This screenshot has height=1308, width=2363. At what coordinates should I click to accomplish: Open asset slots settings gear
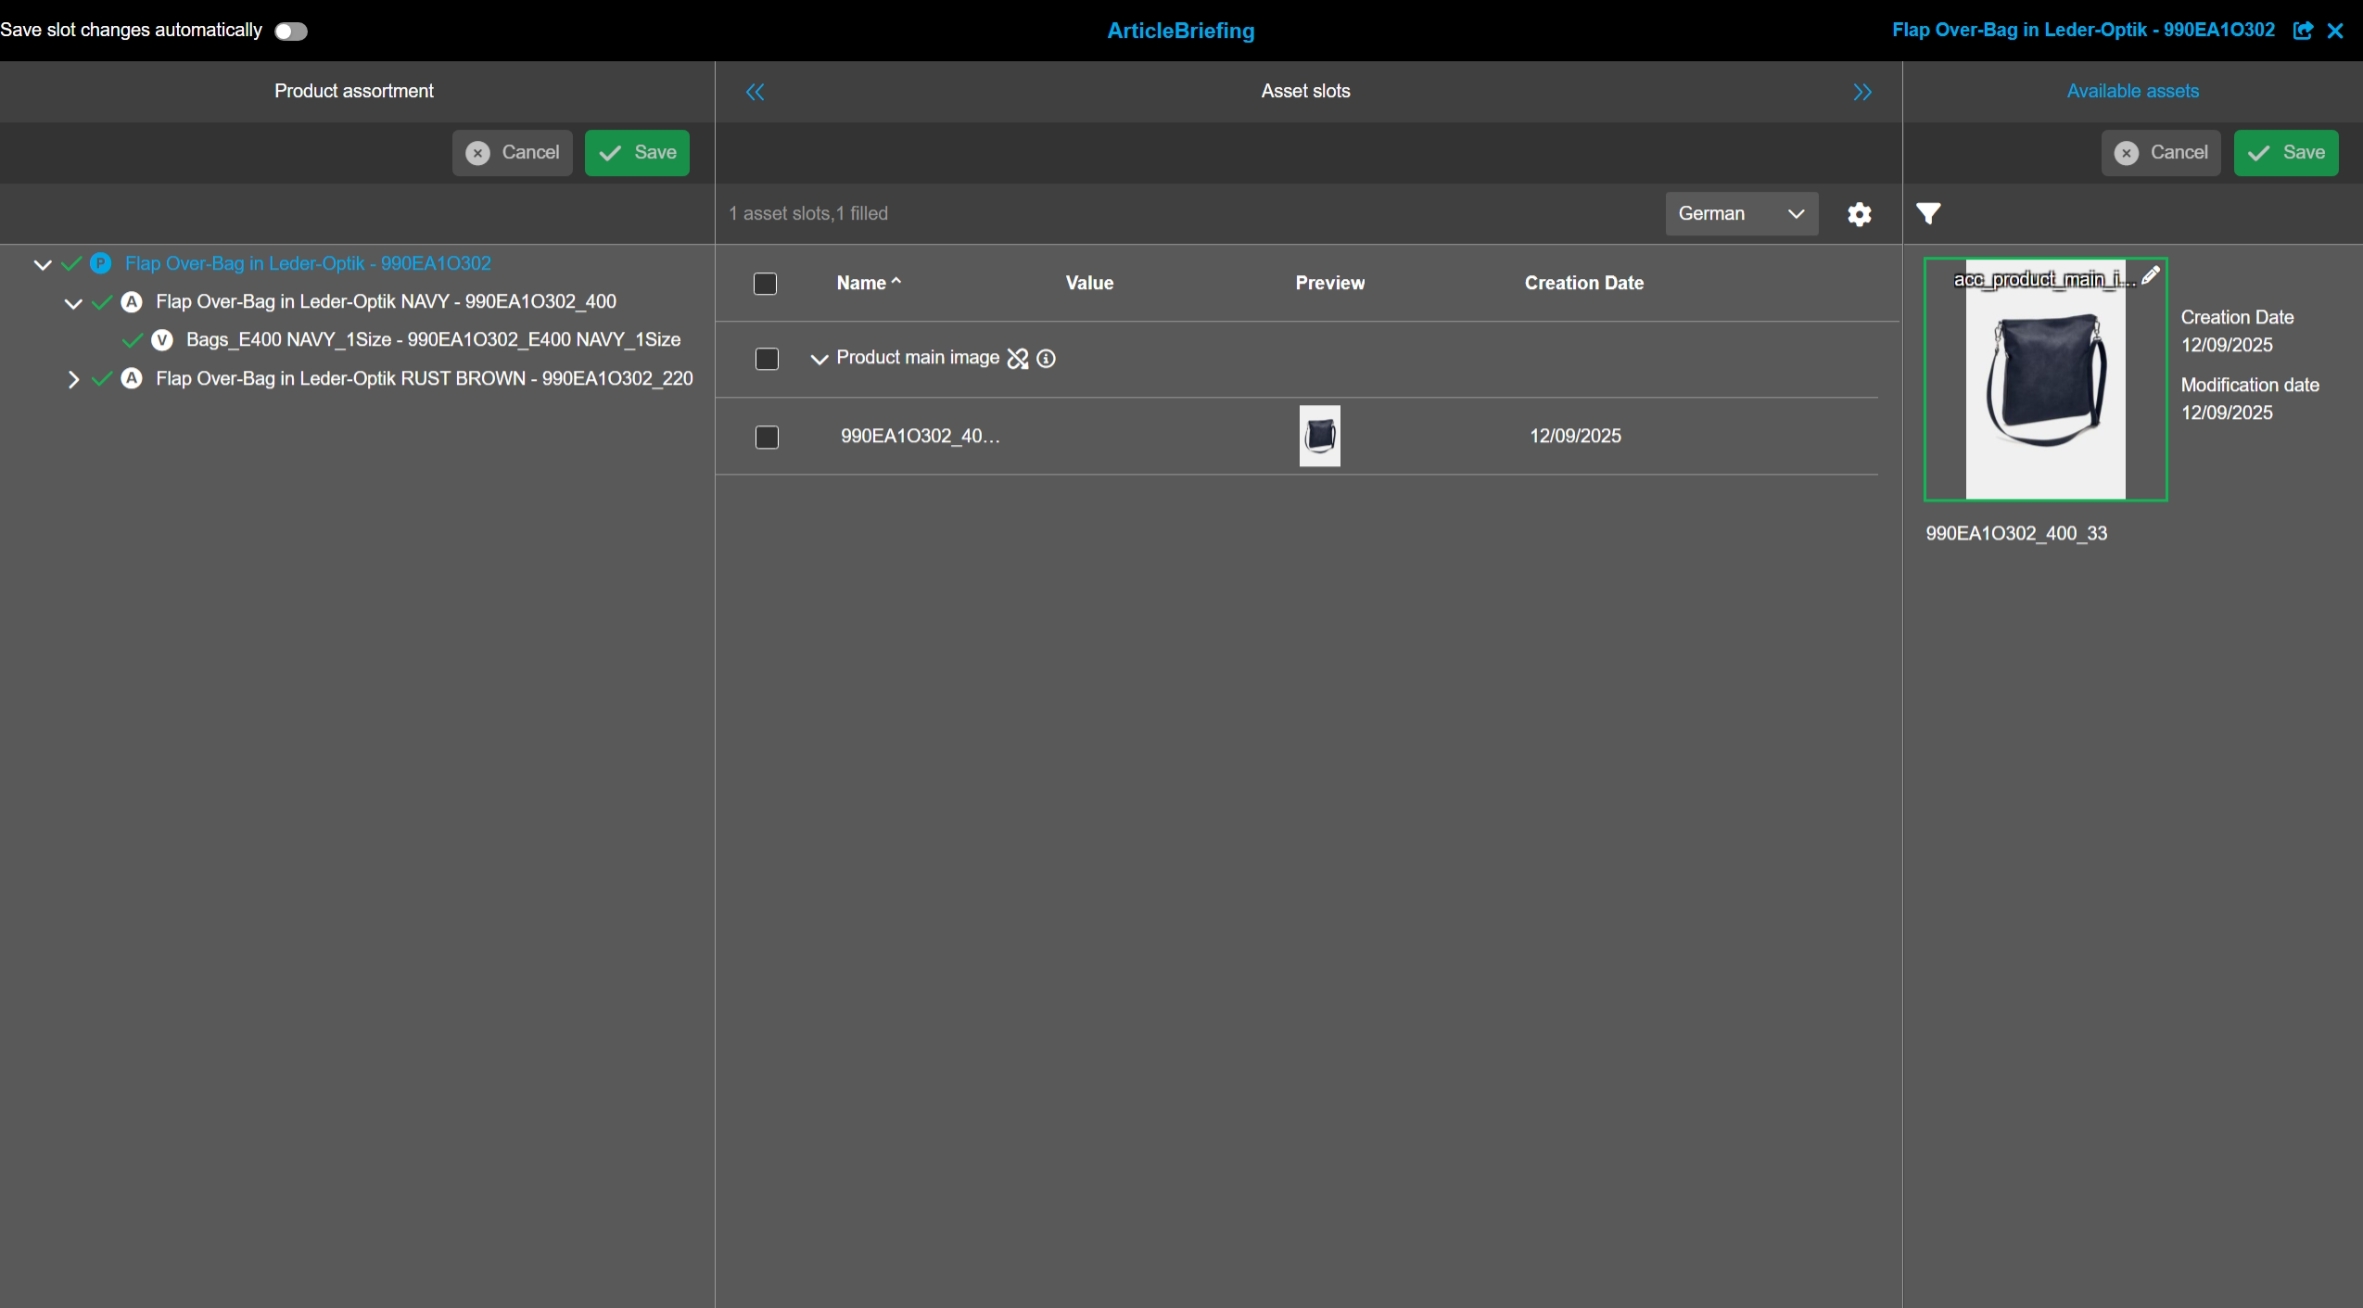point(1859,214)
